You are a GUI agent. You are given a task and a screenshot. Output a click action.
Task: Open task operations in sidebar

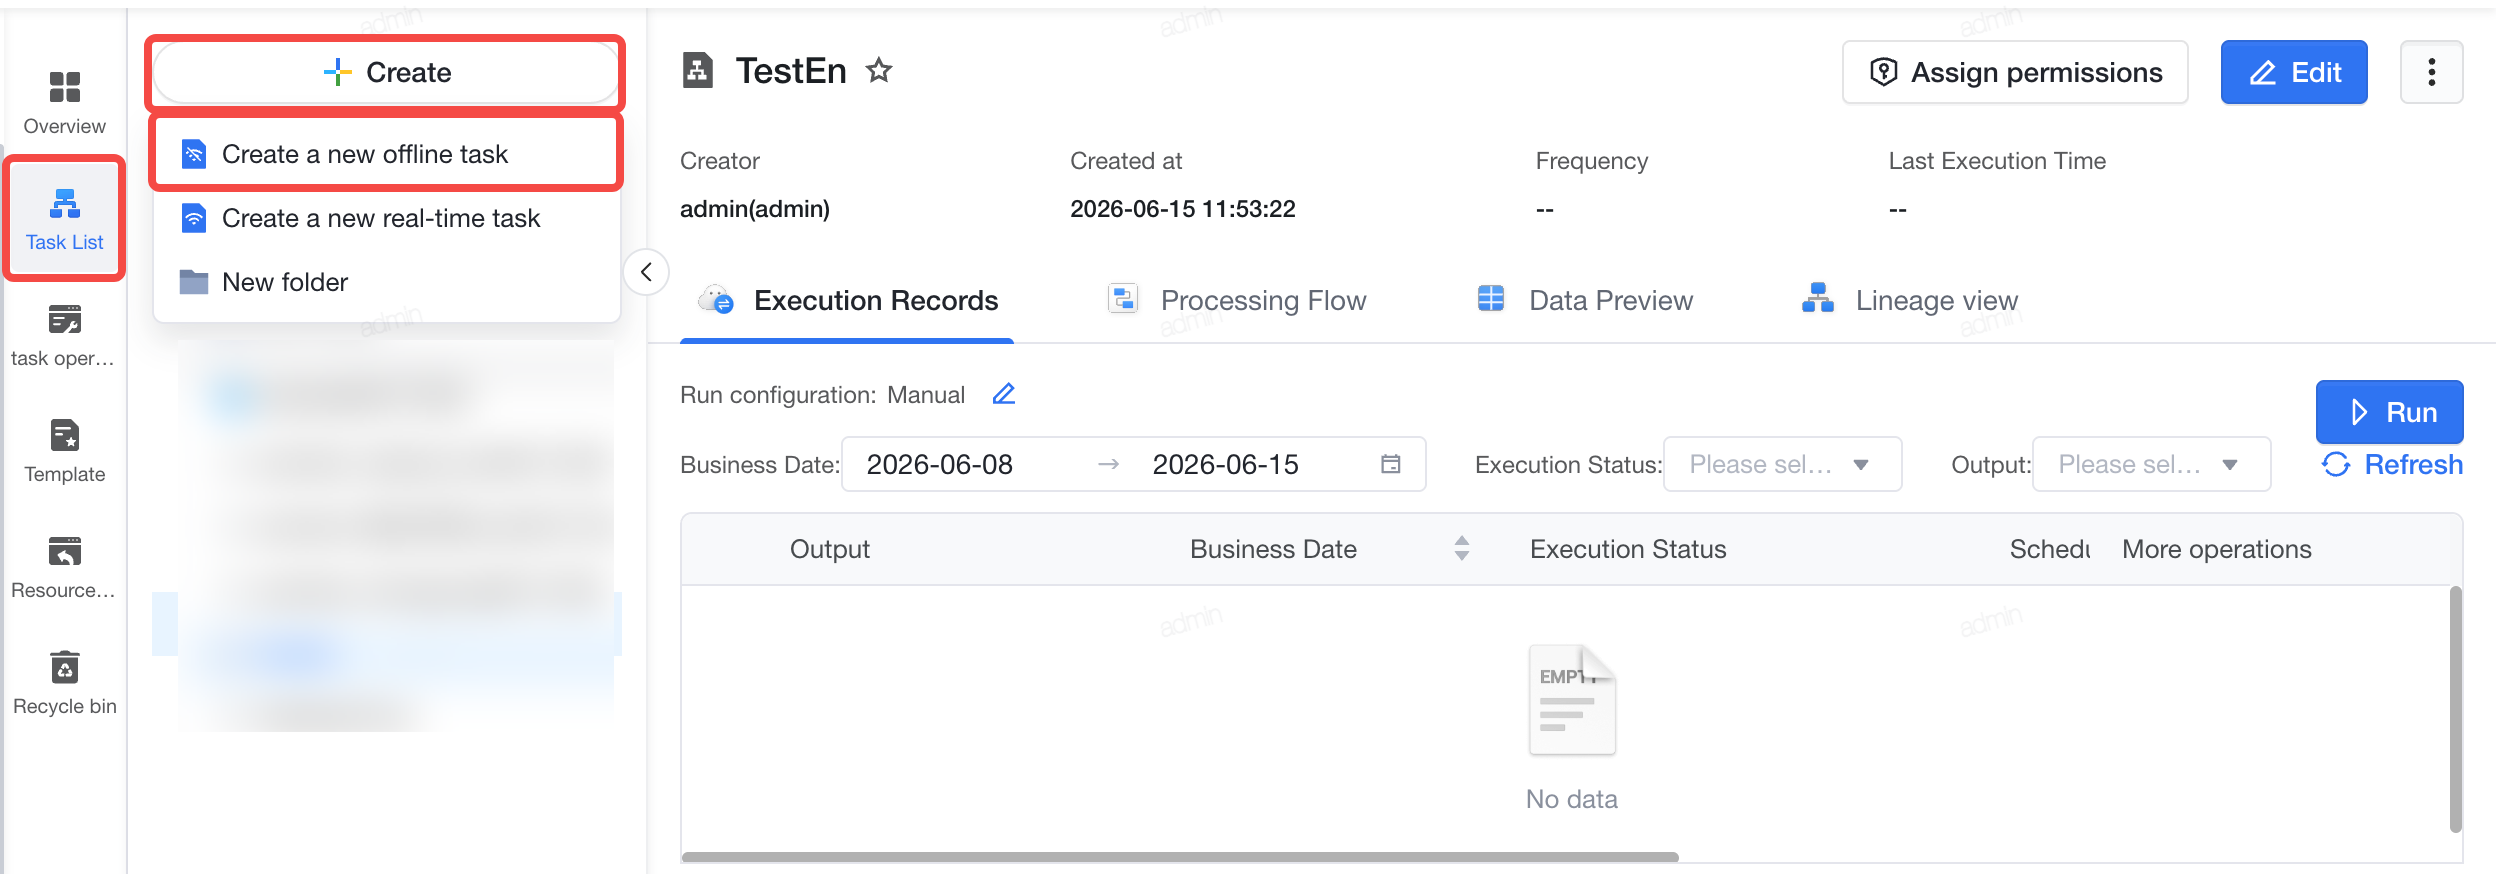64,334
